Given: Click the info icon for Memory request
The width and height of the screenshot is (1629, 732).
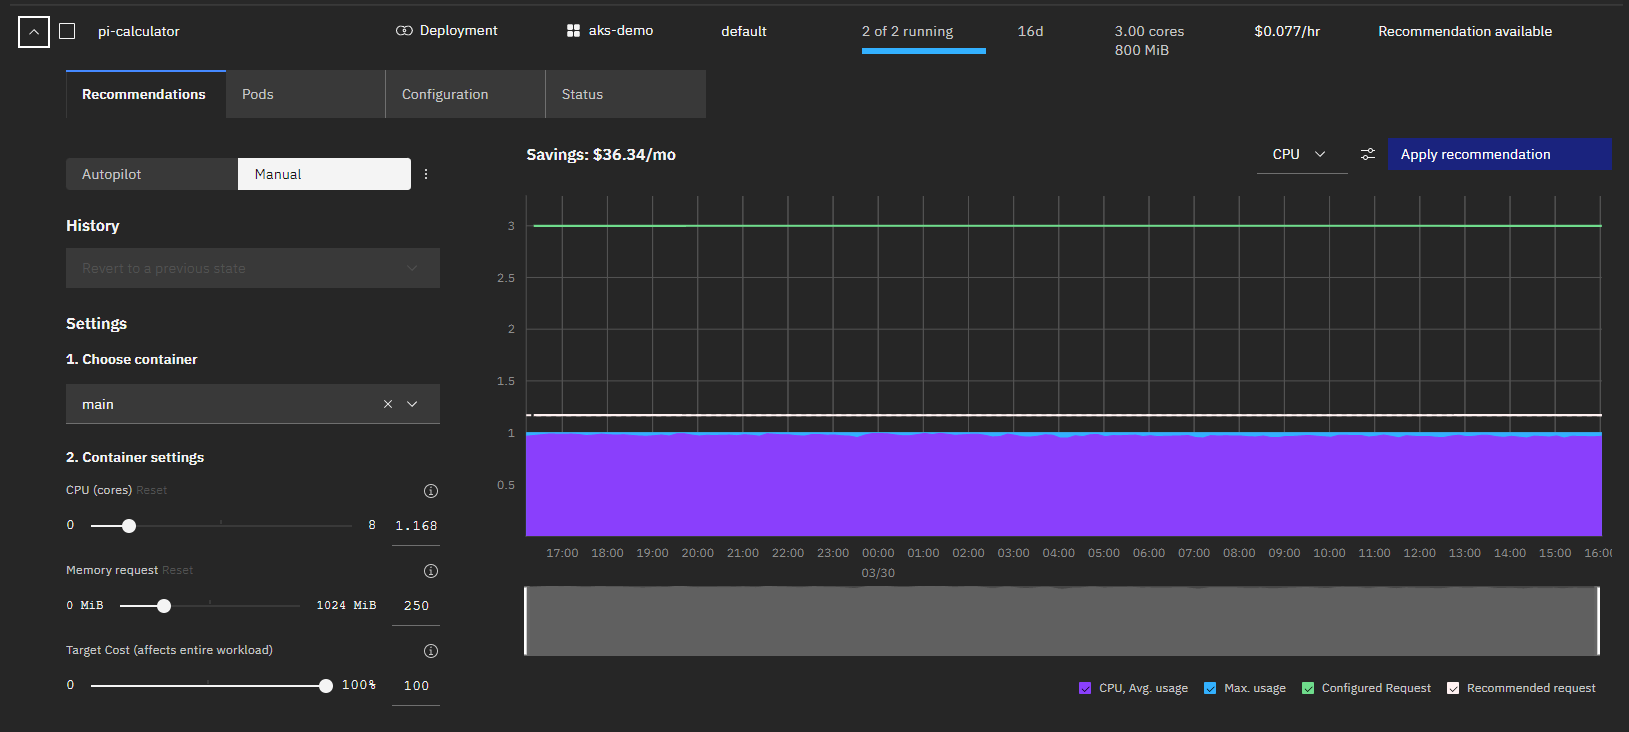Looking at the screenshot, I should [x=431, y=571].
